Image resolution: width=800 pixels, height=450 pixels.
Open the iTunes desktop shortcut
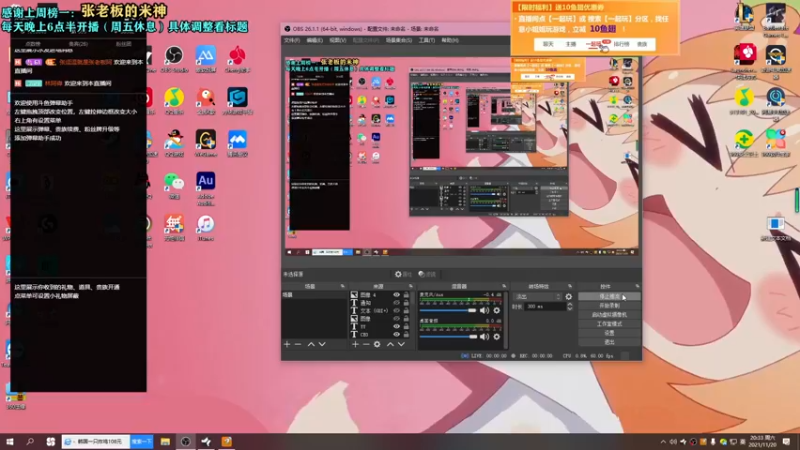click(206, 228)
